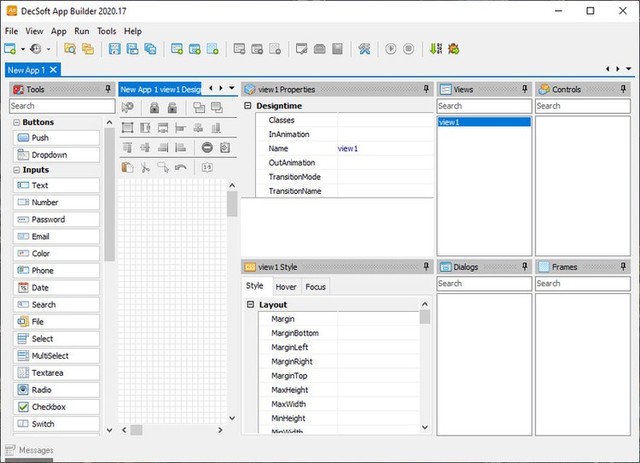
Task: Collapse the Buttons group in Tools panel
Action: (16, 122)
